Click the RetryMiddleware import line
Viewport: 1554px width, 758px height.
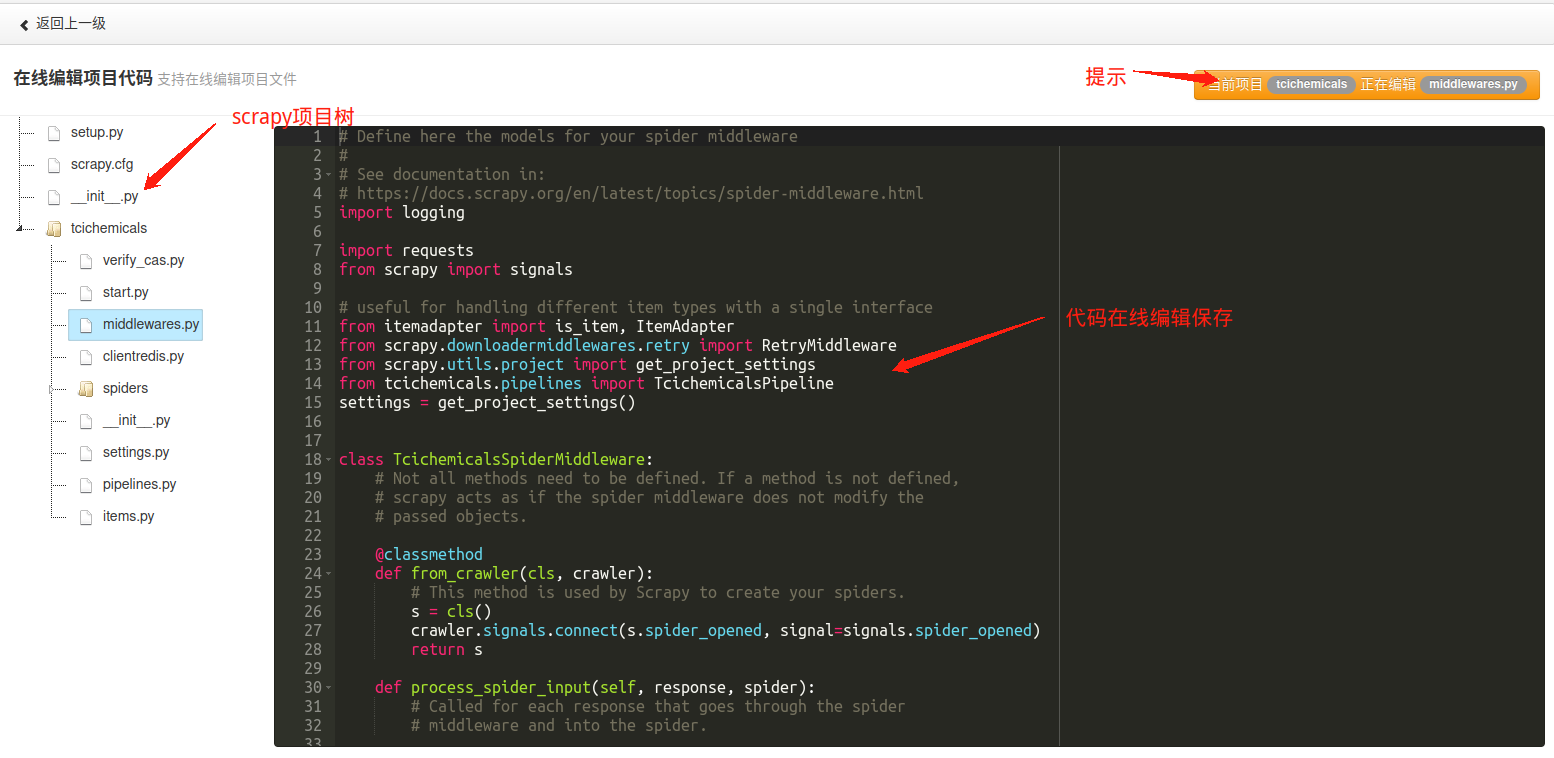[x=618, y=345]
